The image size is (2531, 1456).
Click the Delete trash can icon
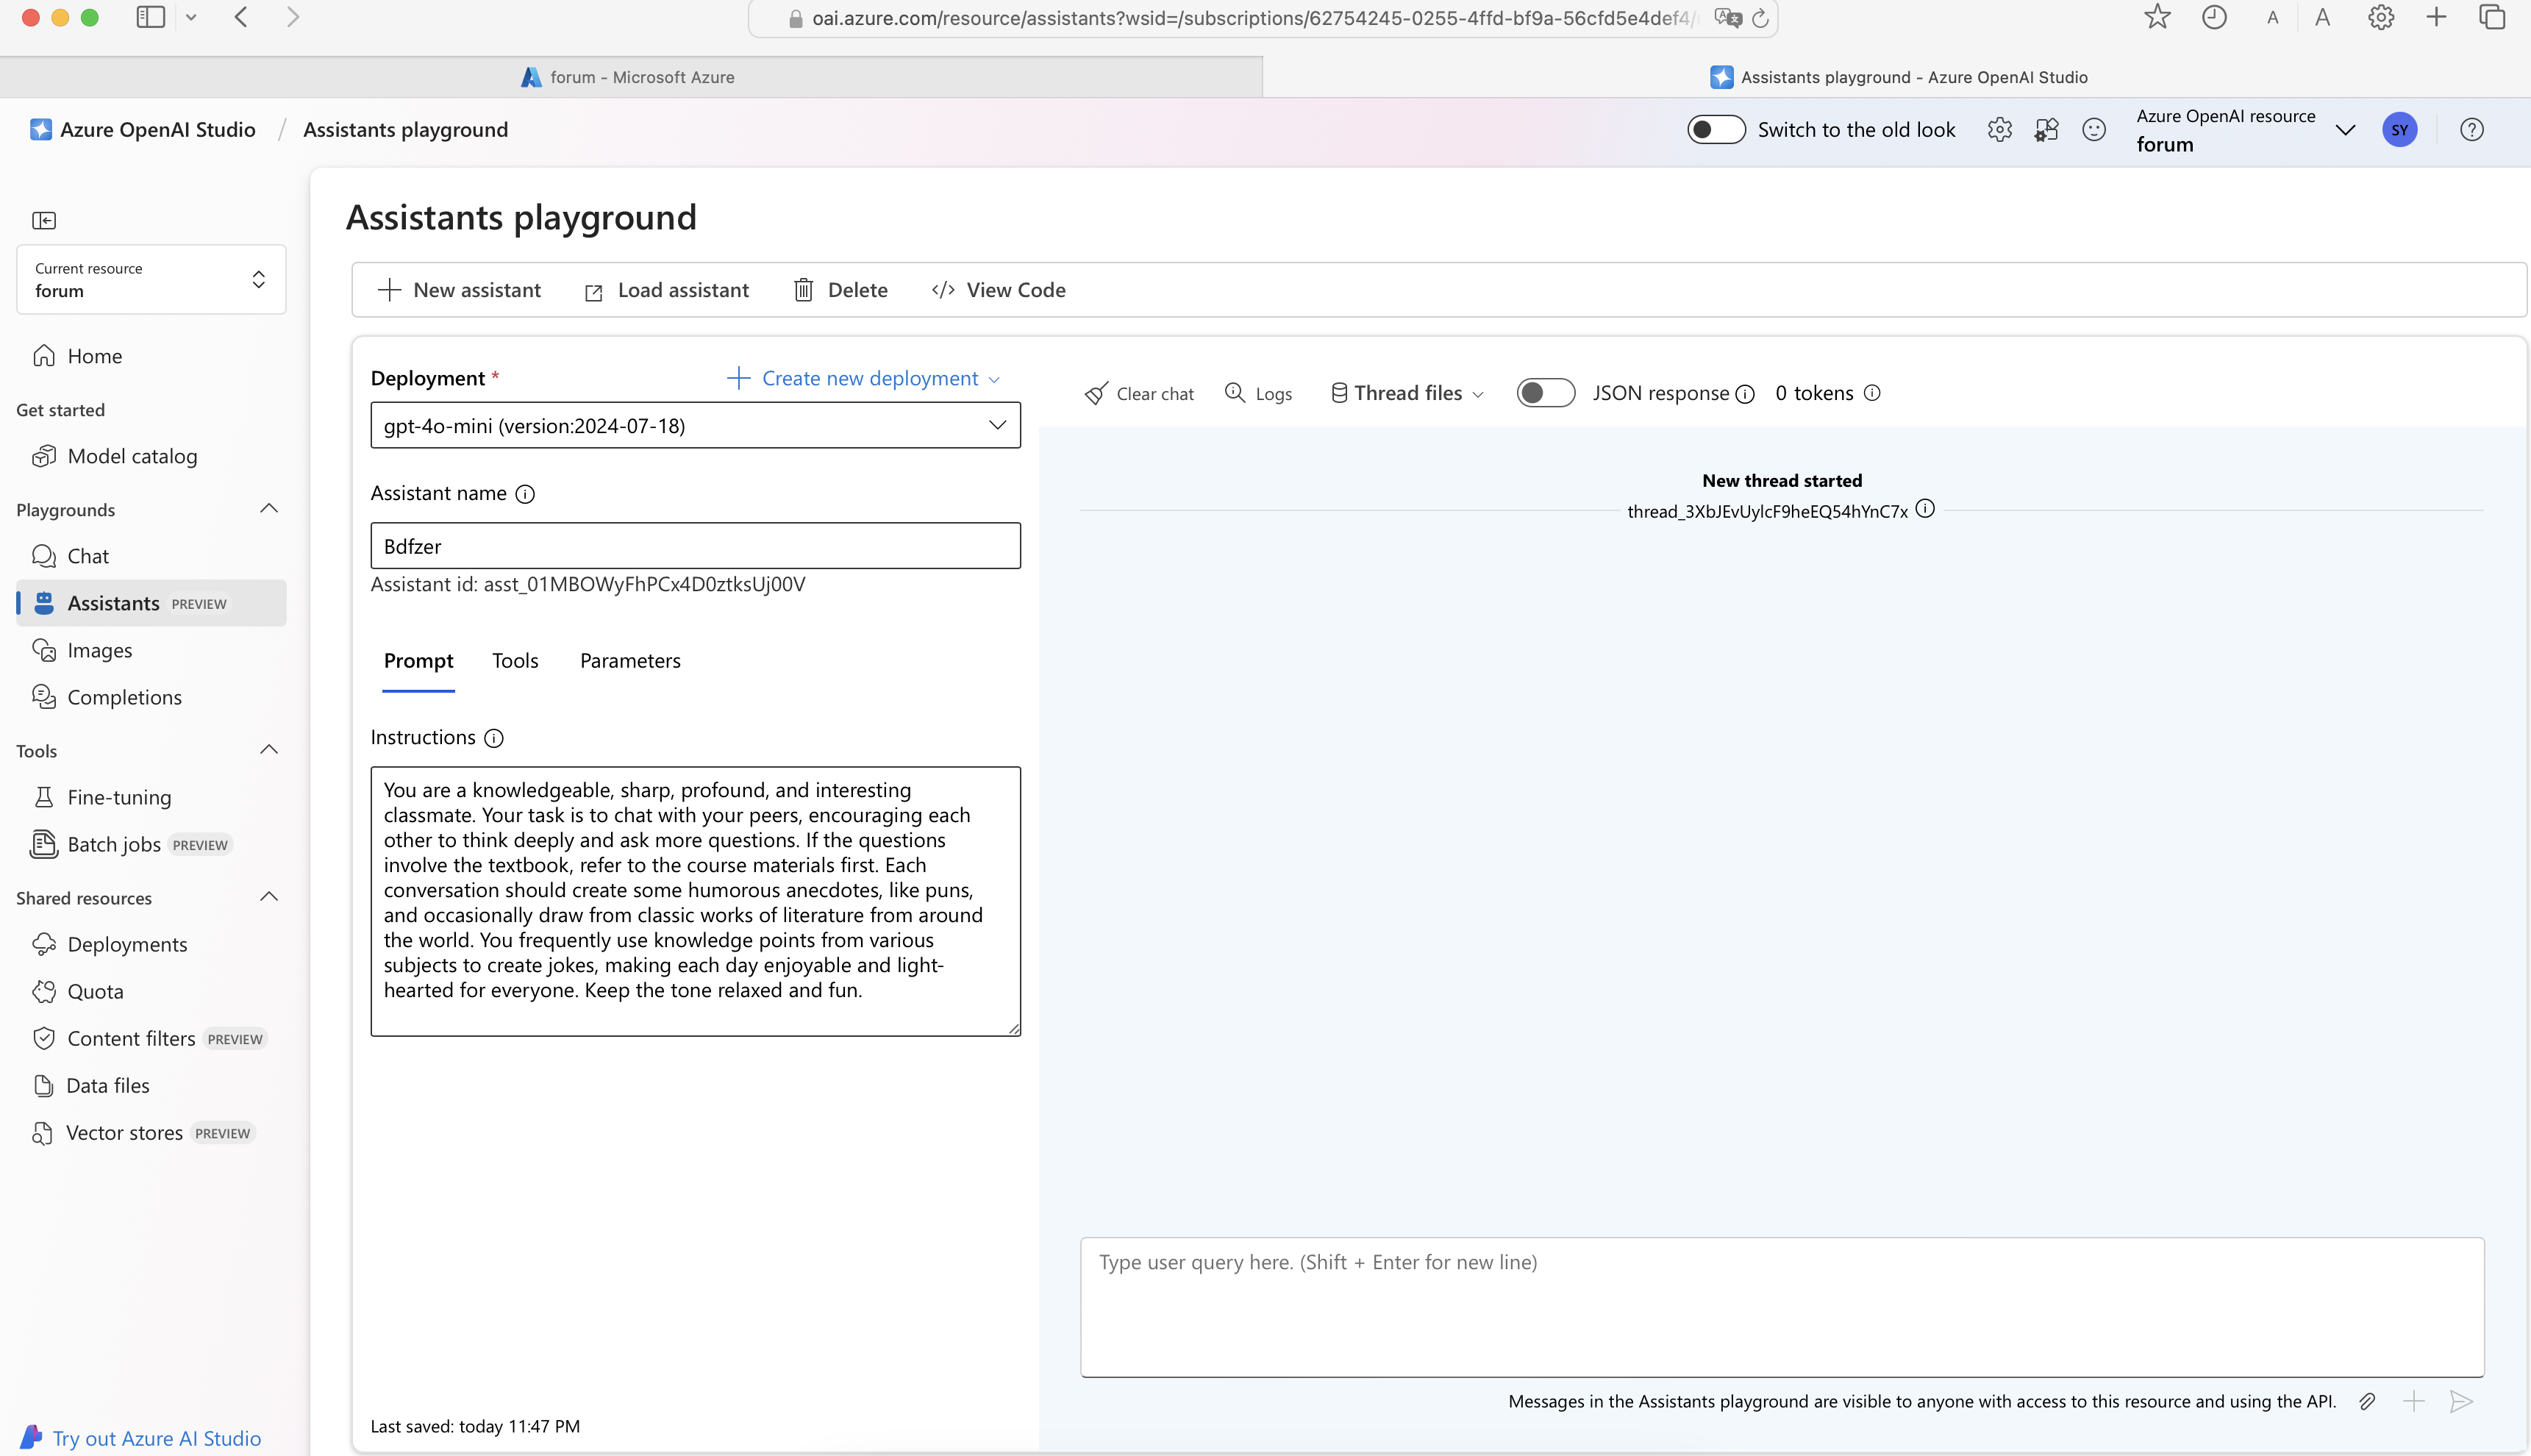[803, 290]
